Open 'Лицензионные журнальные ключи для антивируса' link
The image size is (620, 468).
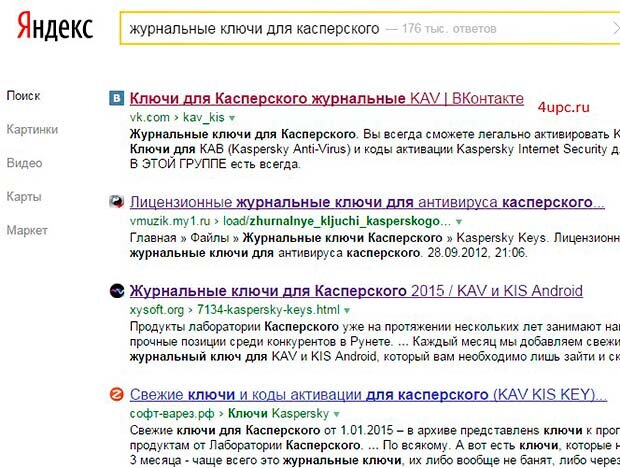pyautogui.click(x=367, y=202)
